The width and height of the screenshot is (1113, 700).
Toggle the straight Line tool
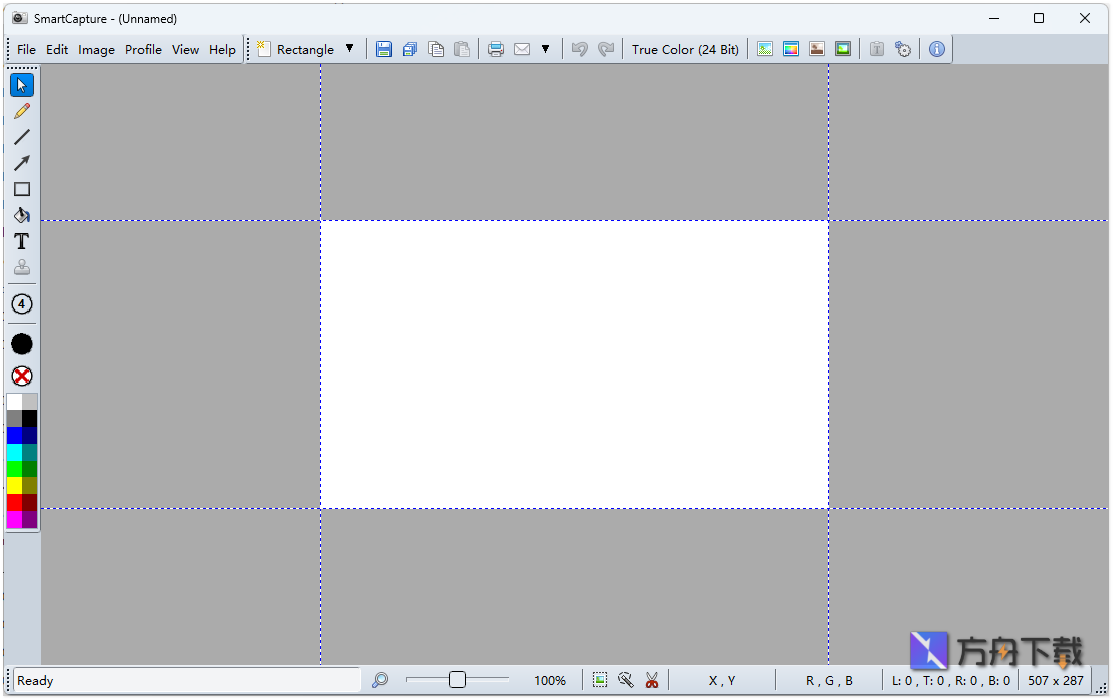pyautogui.click(x=21, y=137)
